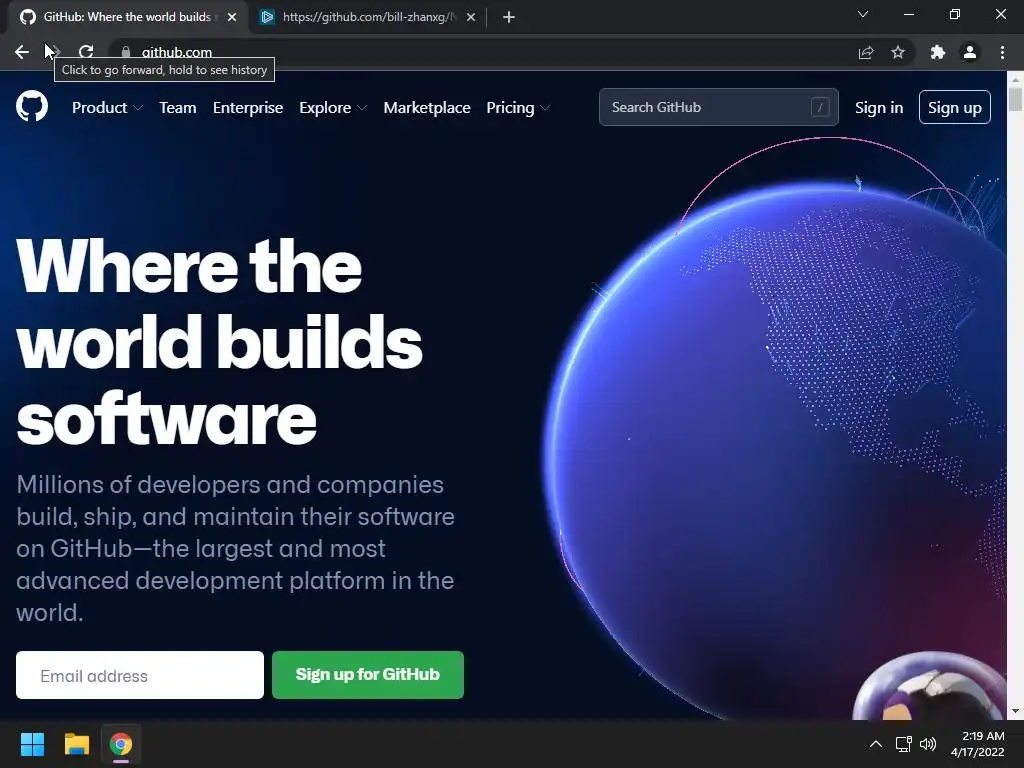Expand the Explore dropdown menu

coord(333,108)
